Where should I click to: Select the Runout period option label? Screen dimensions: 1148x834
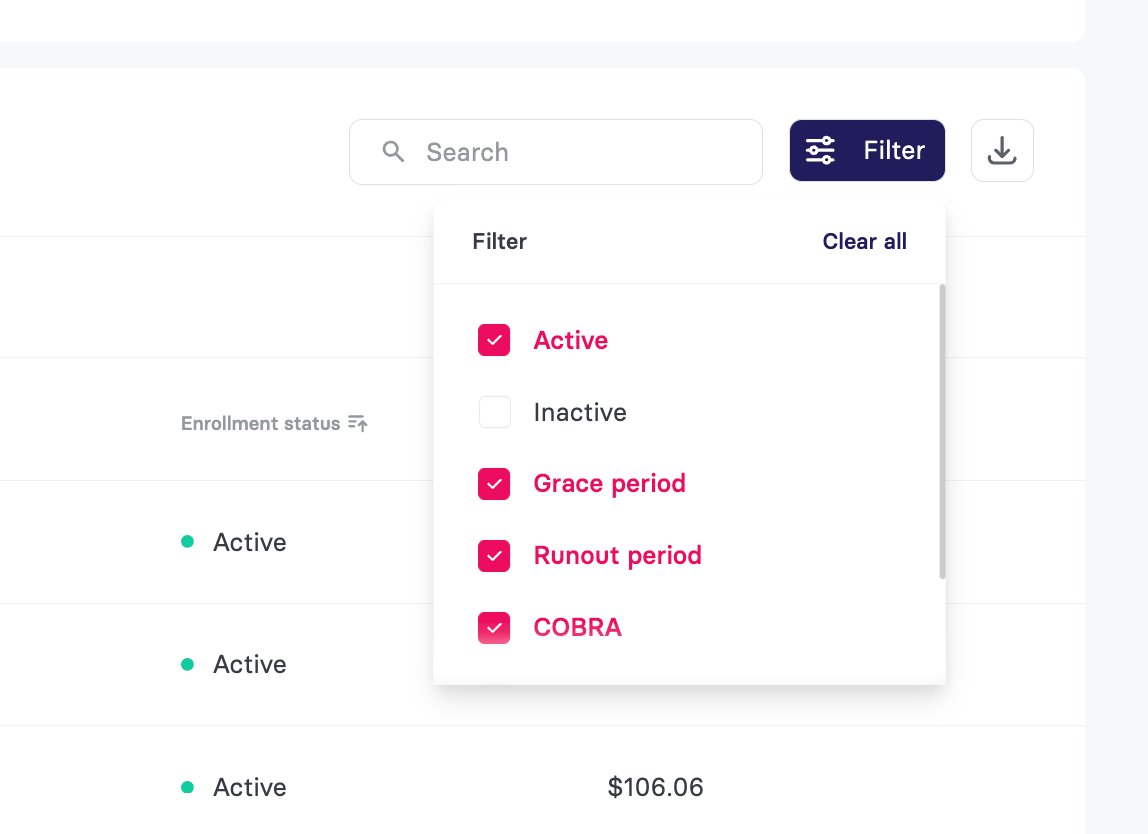(x=617, y=556)
